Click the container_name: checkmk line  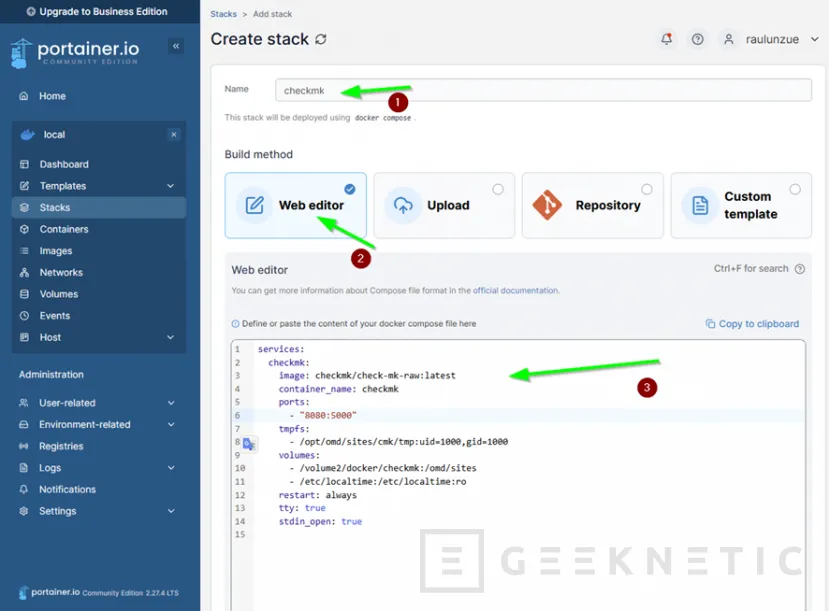click(x=338, y=389)
